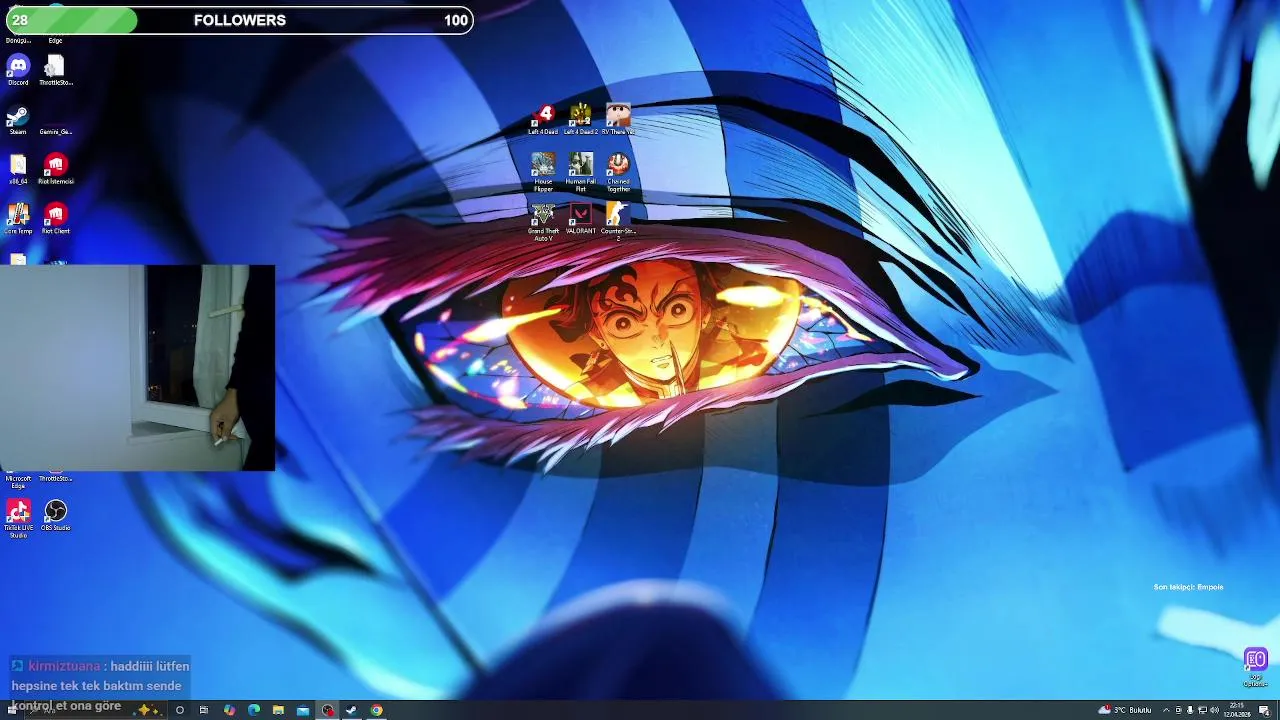Viewport: 1280px width, 720px height.
Task: Launch the Human Fall Flat shortcut
Action: 580,172
